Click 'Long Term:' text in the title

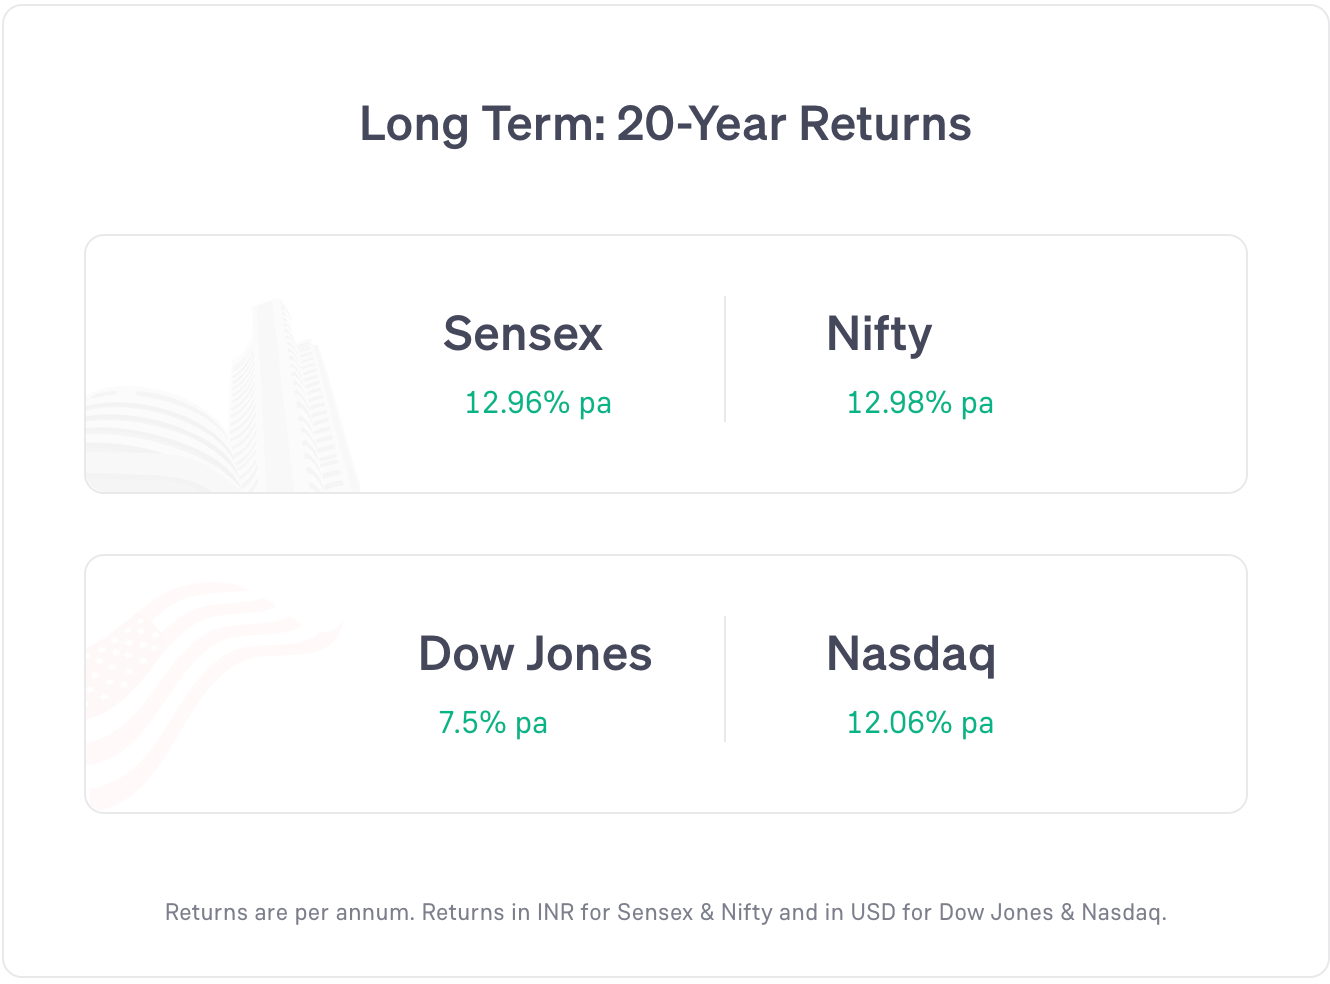click(483, 126)
